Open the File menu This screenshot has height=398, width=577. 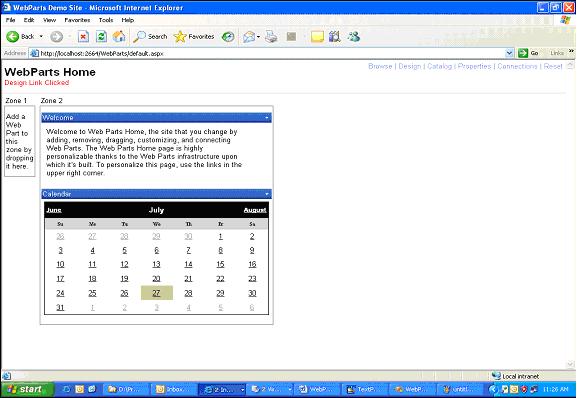(x=10, y=20)
